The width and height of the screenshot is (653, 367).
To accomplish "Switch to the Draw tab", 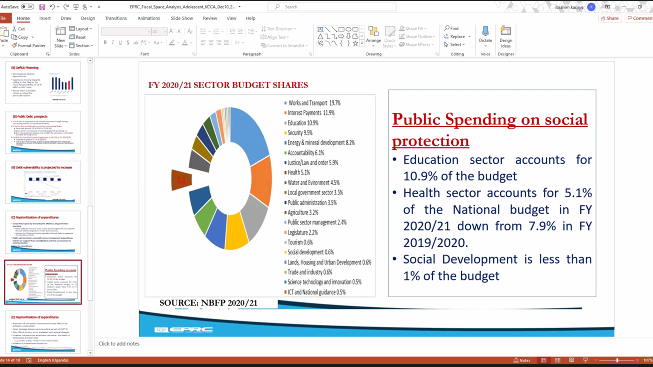I will [66, 18].
